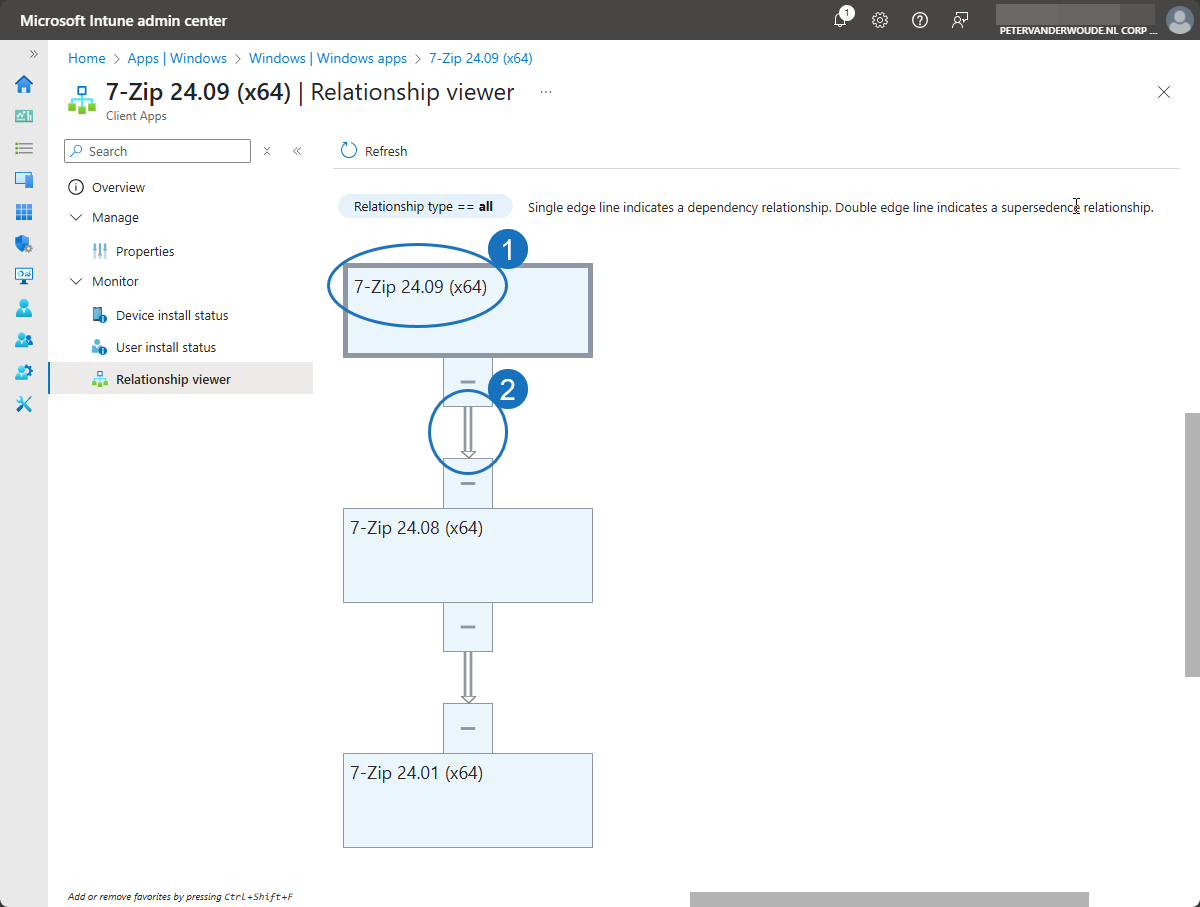Select the 7-Zip 24.08 (x64) node
Viewport: 1200px width, 907px height.
click(x=468, y=555)
